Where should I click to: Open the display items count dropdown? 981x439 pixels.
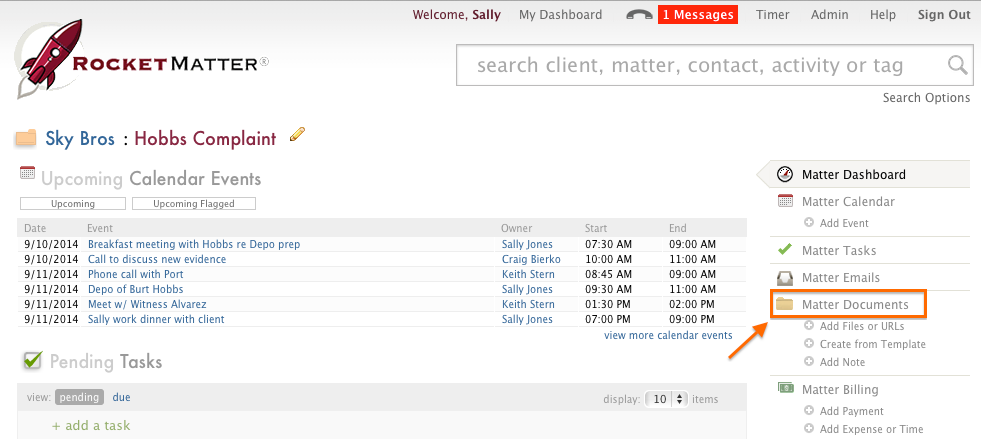pos(666,399)
